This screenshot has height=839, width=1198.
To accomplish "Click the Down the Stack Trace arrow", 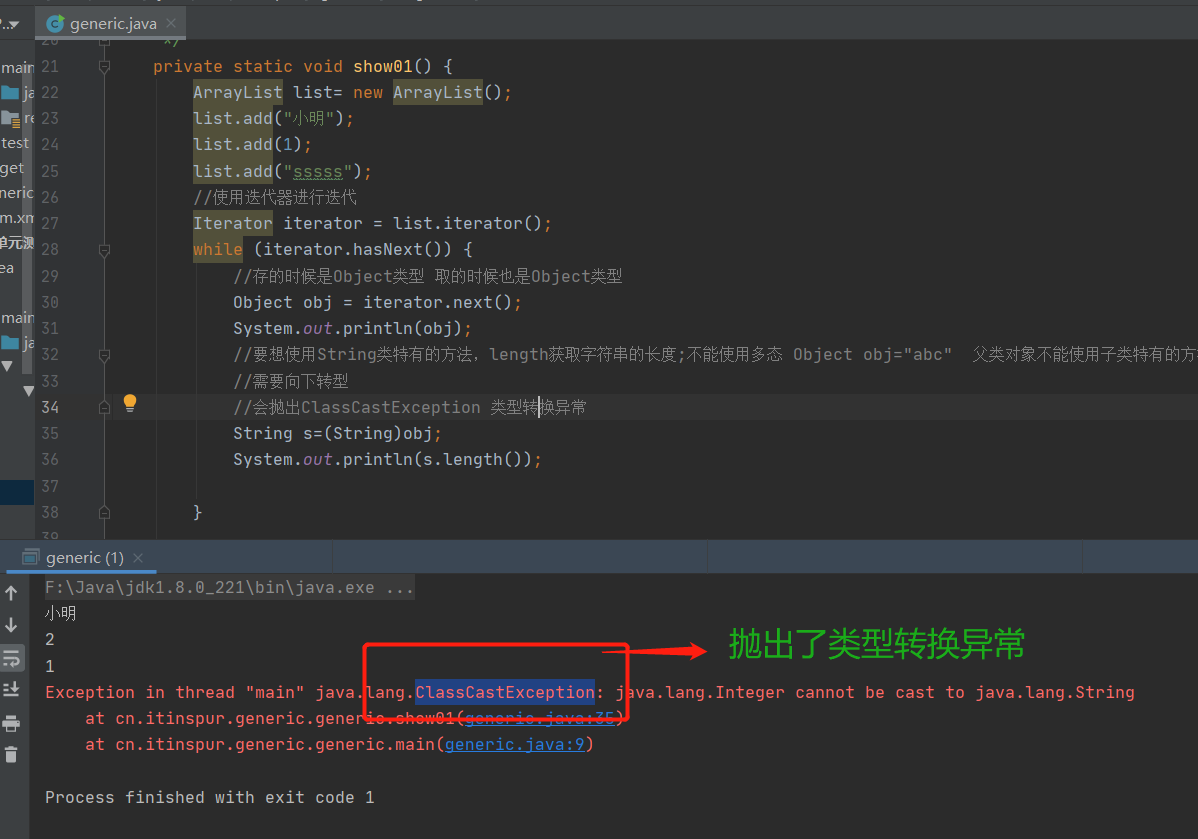I will point(11,625).
